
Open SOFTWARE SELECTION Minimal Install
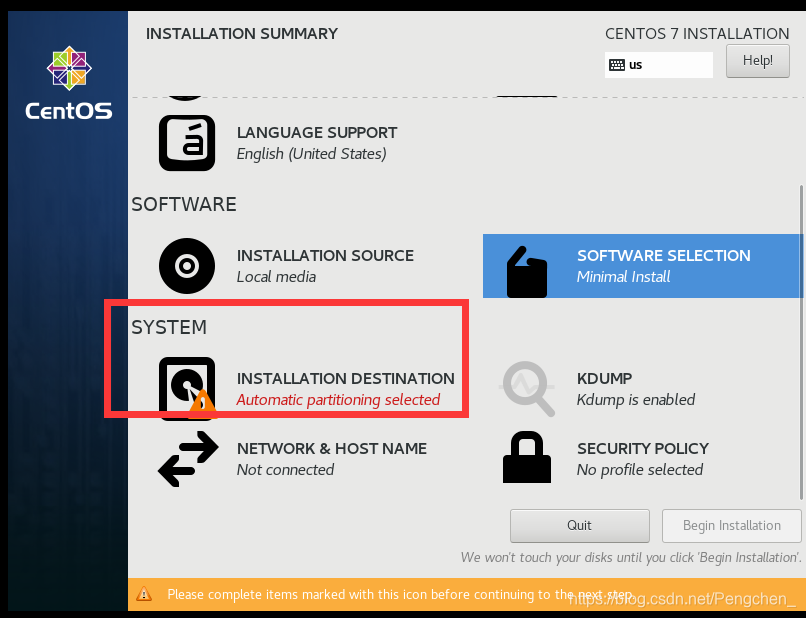tap(642, 266)
